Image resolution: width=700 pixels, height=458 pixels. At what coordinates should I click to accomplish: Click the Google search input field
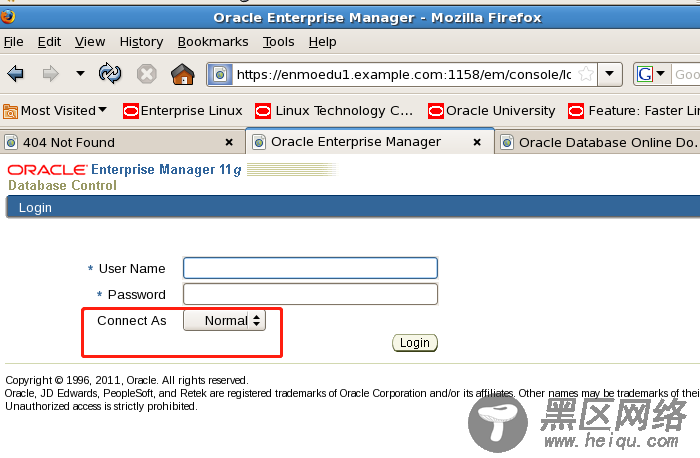(686, 74)
